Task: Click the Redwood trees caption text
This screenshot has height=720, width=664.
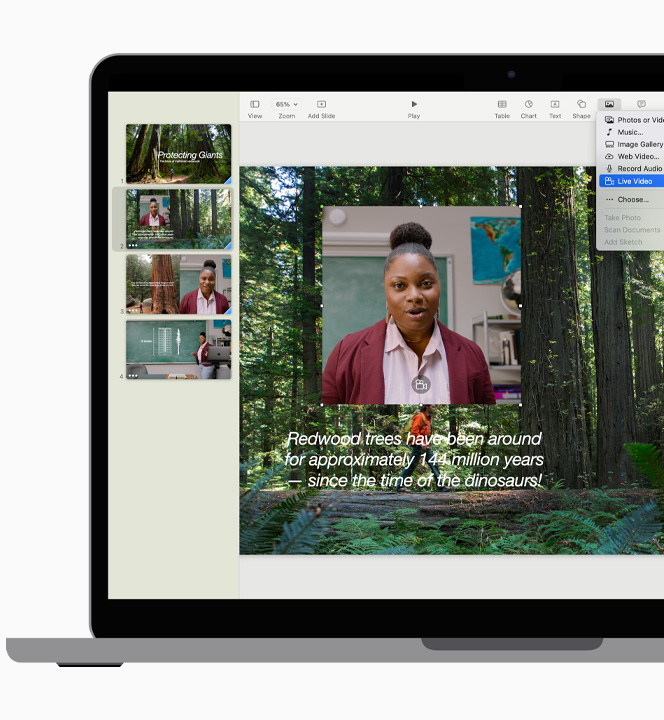Action: (x=414, y=459)
